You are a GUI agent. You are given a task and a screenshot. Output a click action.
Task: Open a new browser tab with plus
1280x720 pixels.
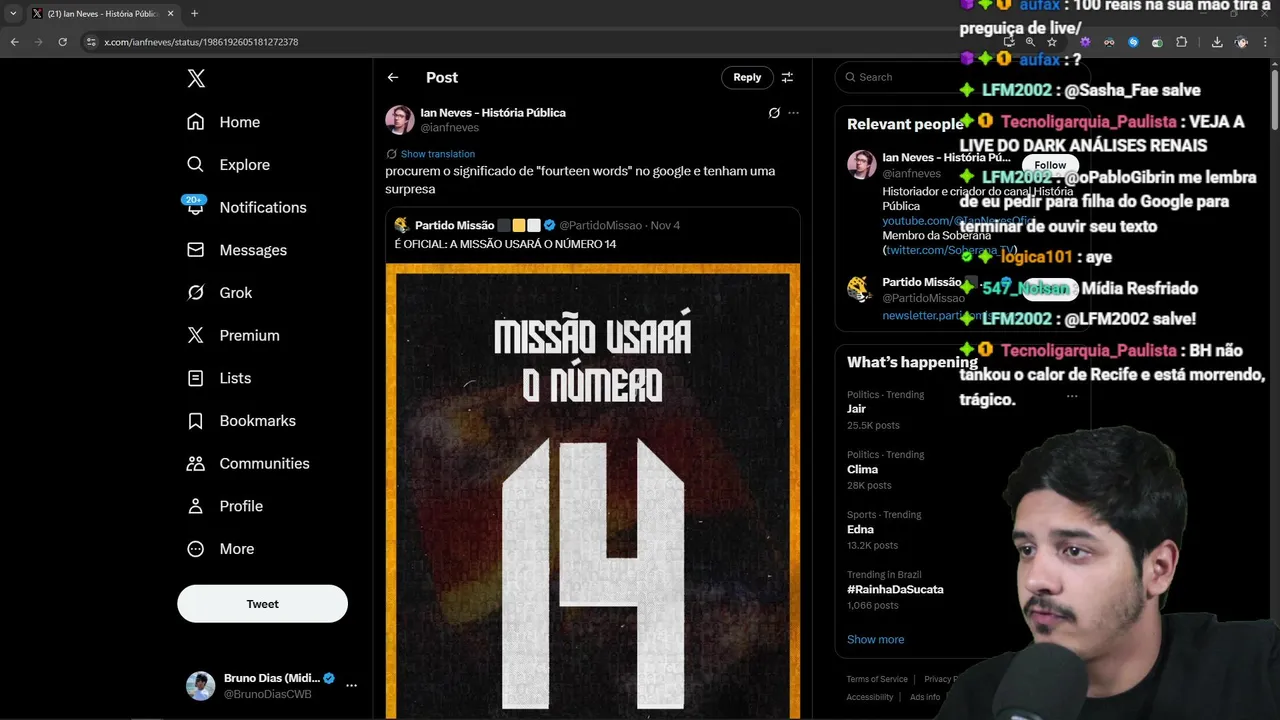pos(194,13)
